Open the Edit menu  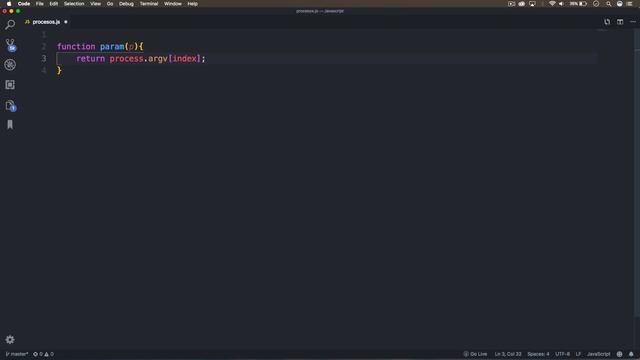pos(53,4)
